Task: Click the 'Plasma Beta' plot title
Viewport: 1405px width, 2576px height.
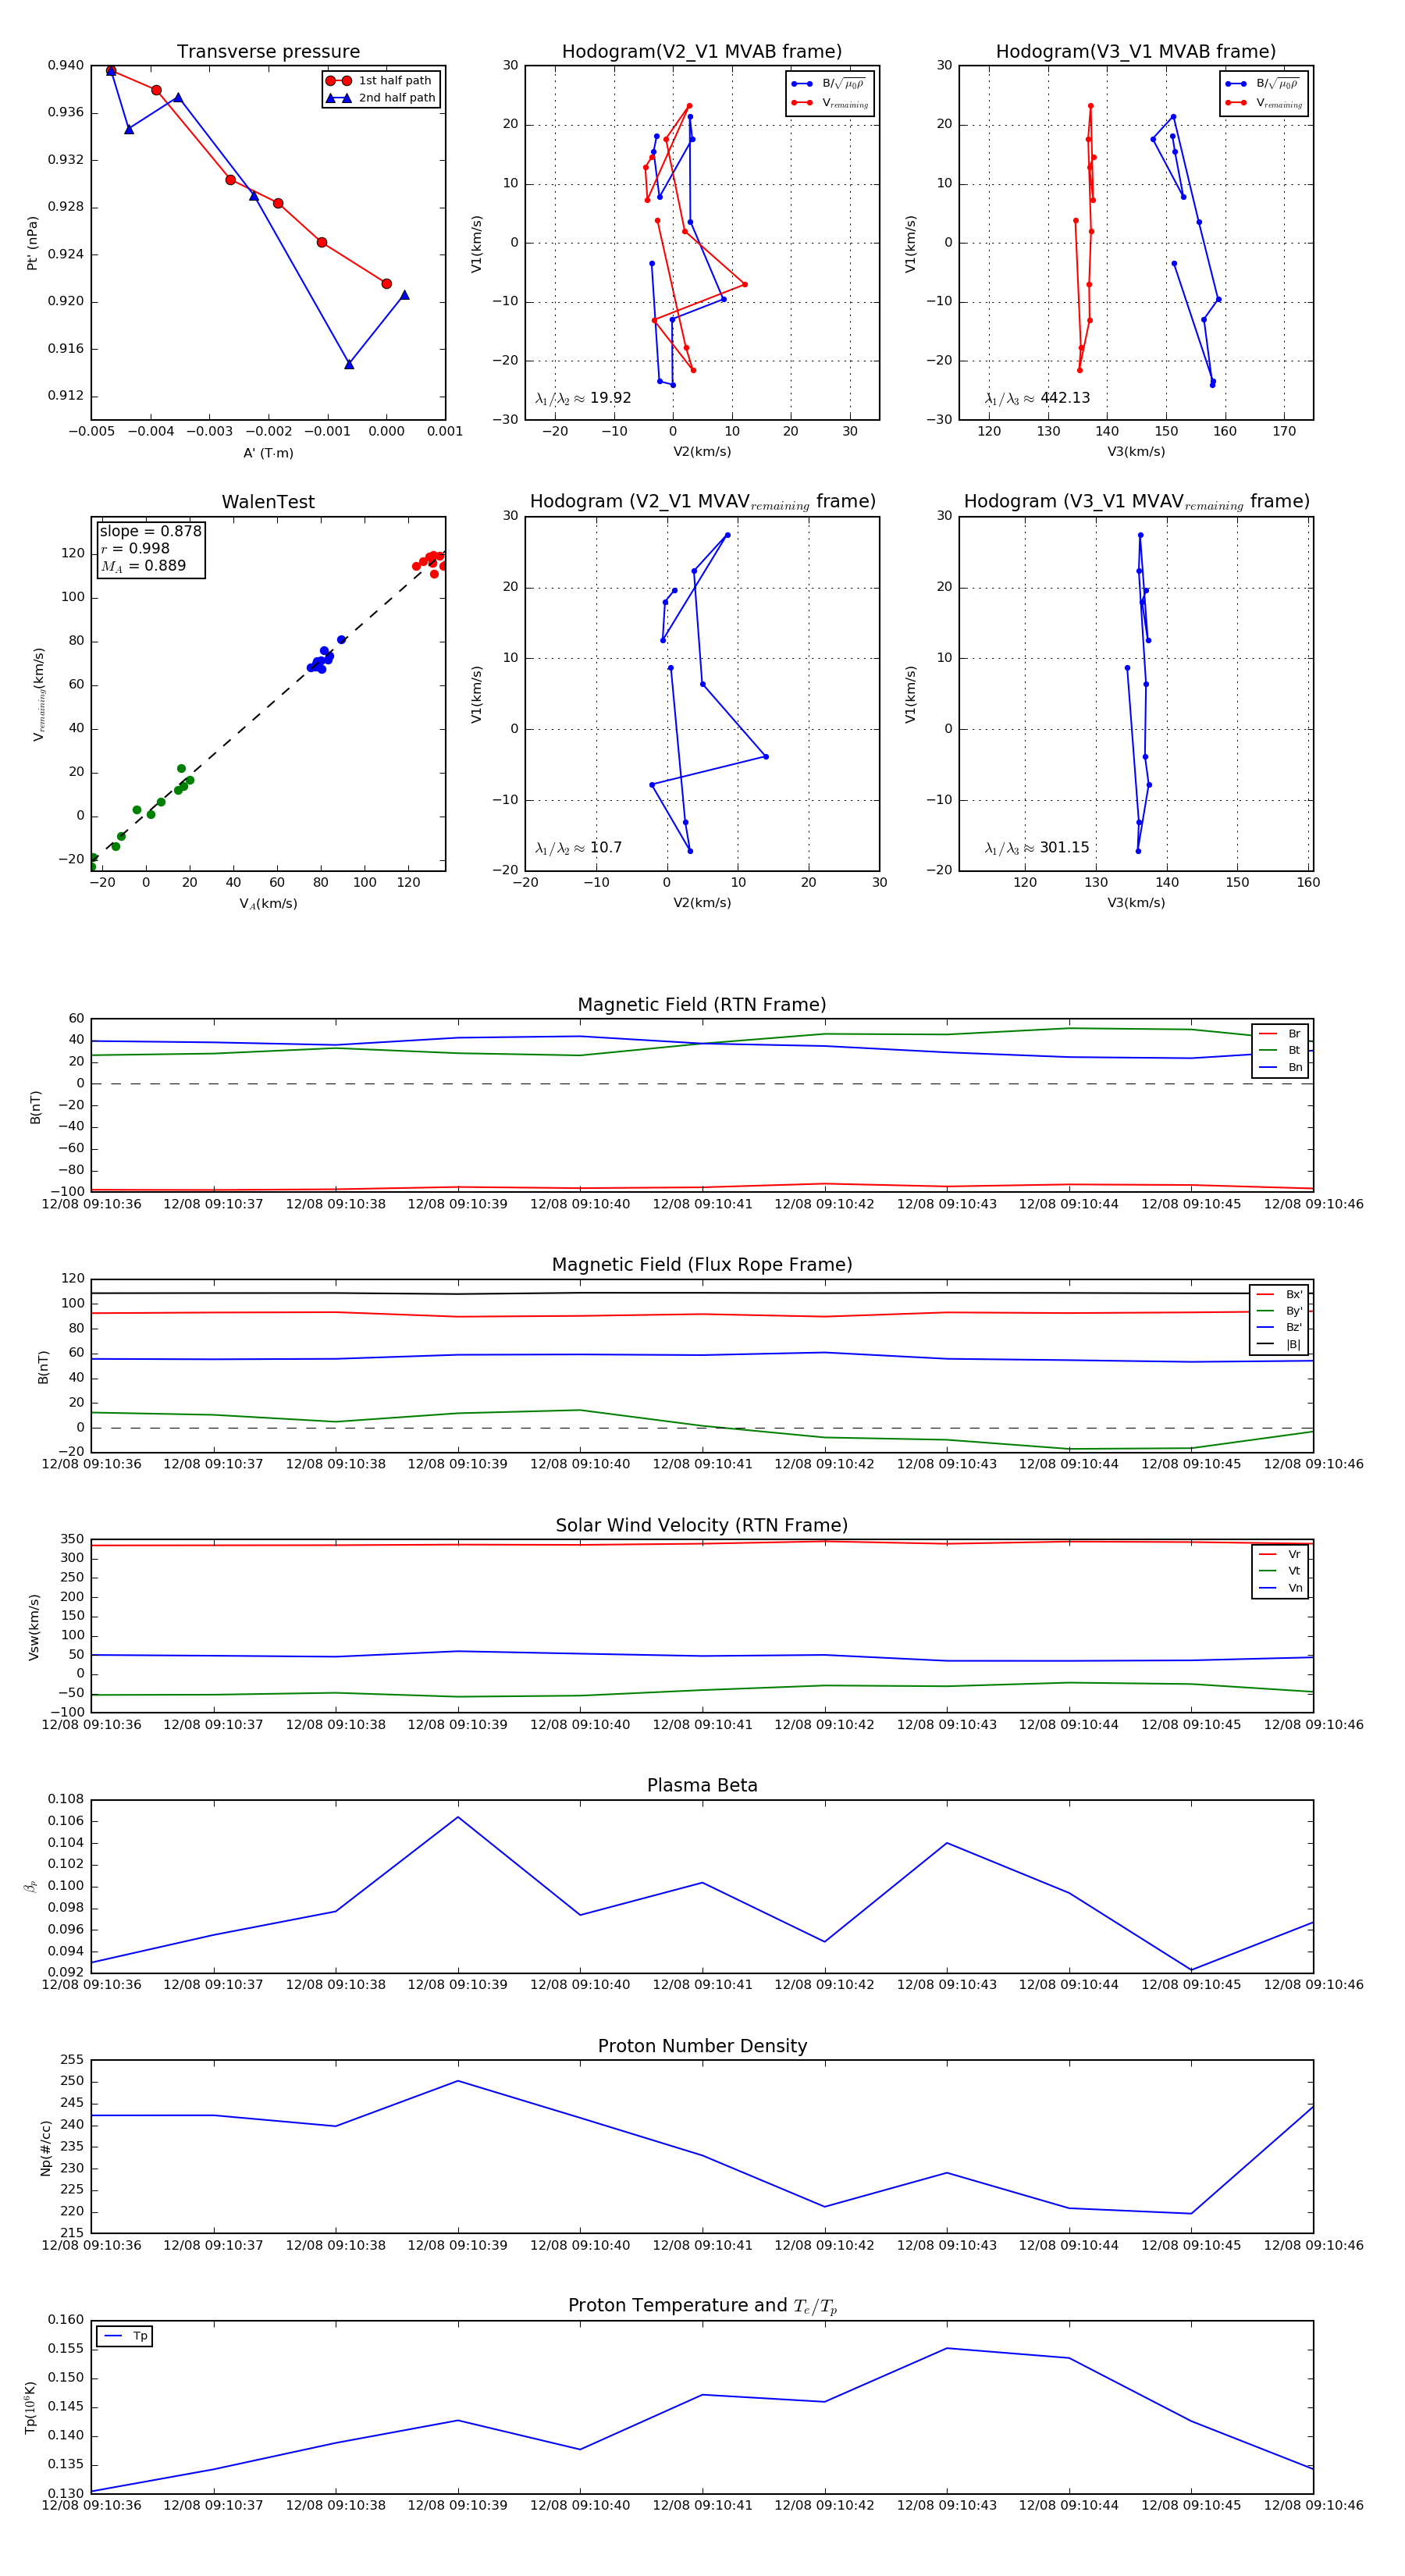Action: click(x=702, y=1786)
